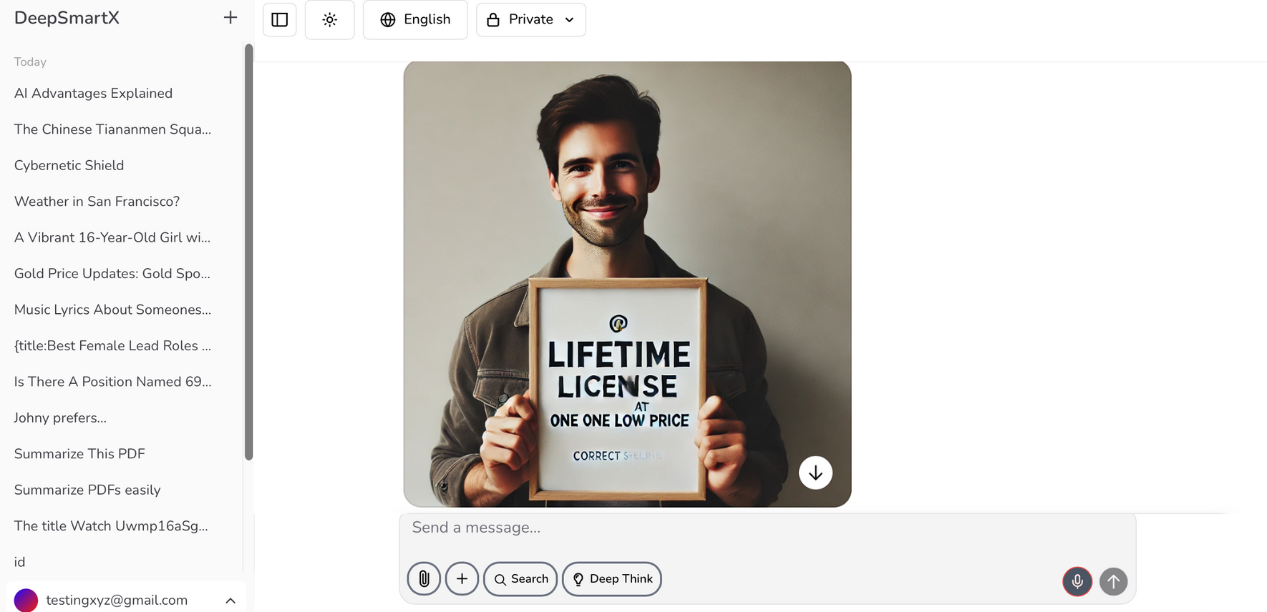The width and height of the screenshot is (1267, 612).
Task: Click the sidebar chat list scrollbar
Action: pyautogui.click(x=249, y=250)
